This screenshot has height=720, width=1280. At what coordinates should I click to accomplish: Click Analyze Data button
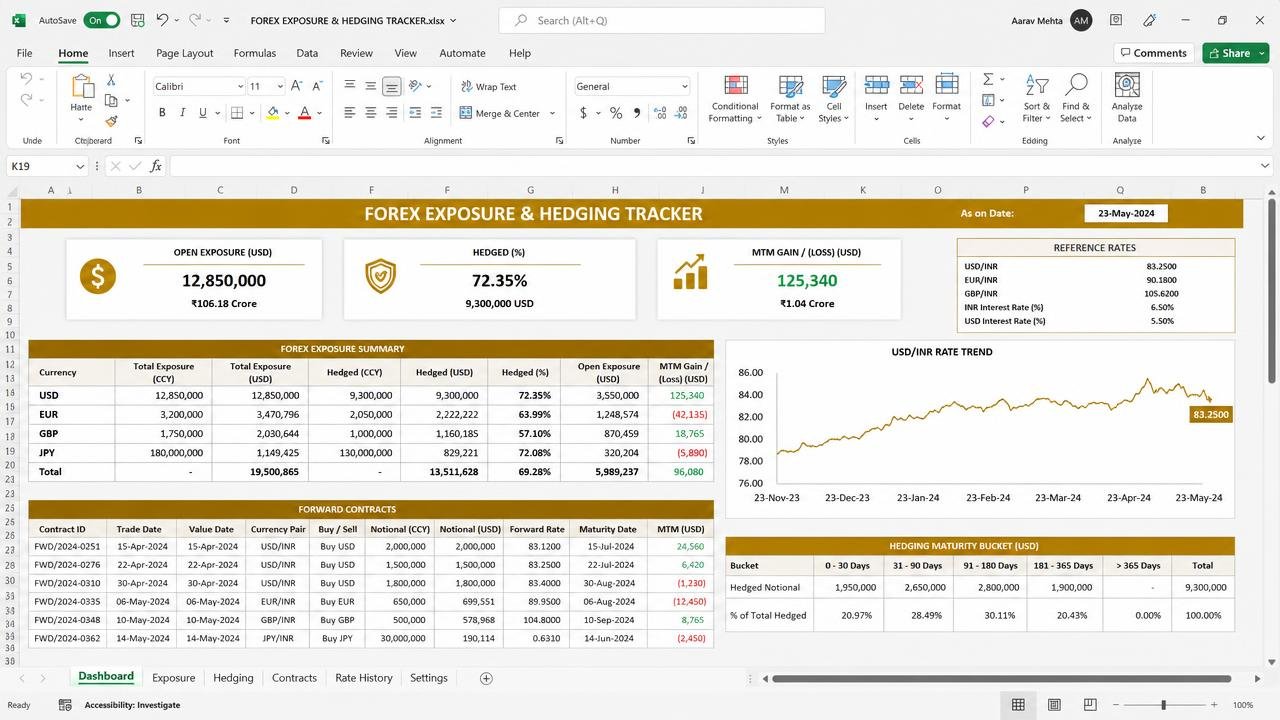1127,98
